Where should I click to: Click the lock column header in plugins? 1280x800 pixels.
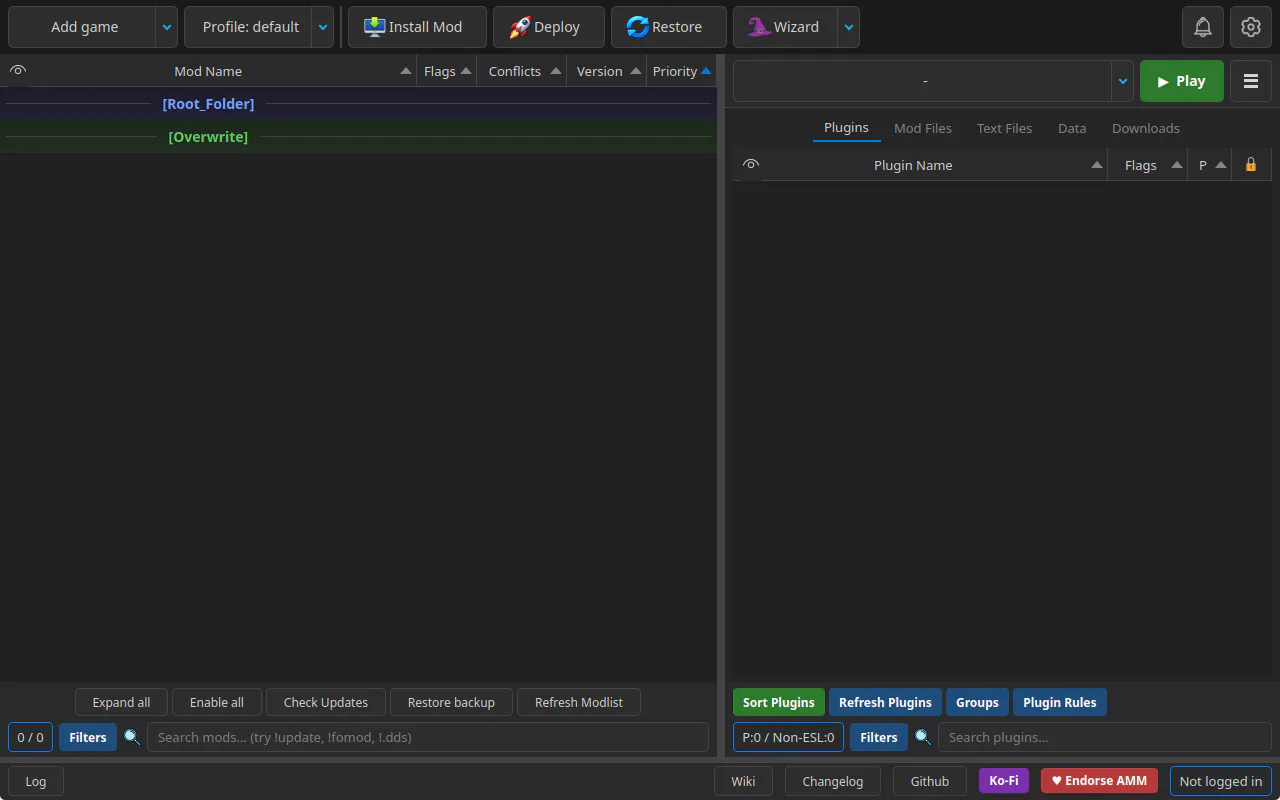[x=1251, y=165]
